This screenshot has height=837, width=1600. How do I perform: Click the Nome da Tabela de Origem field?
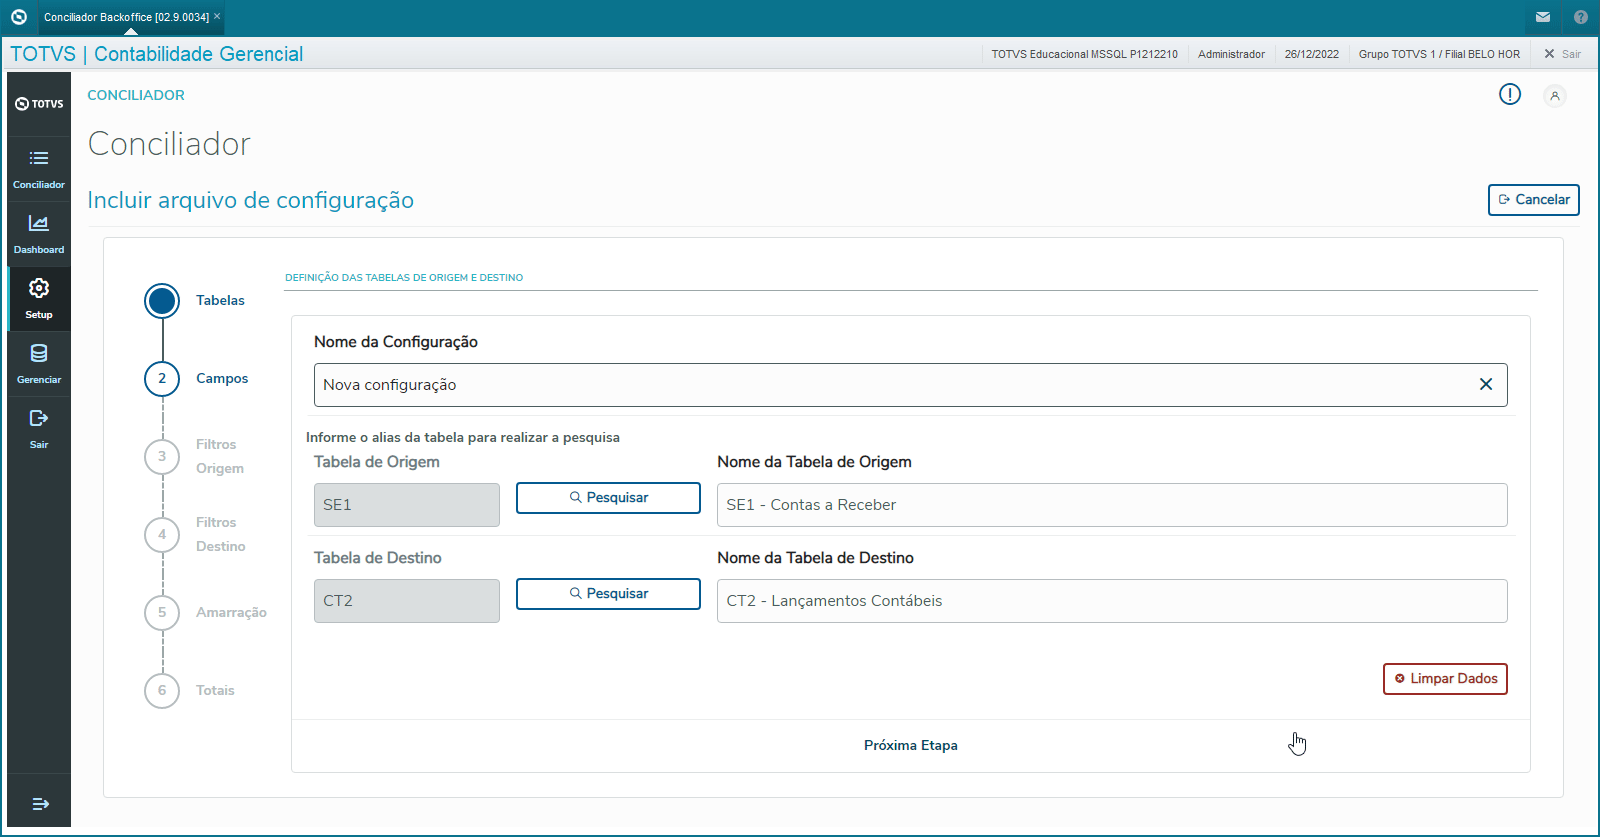(x=1112, y=505)
